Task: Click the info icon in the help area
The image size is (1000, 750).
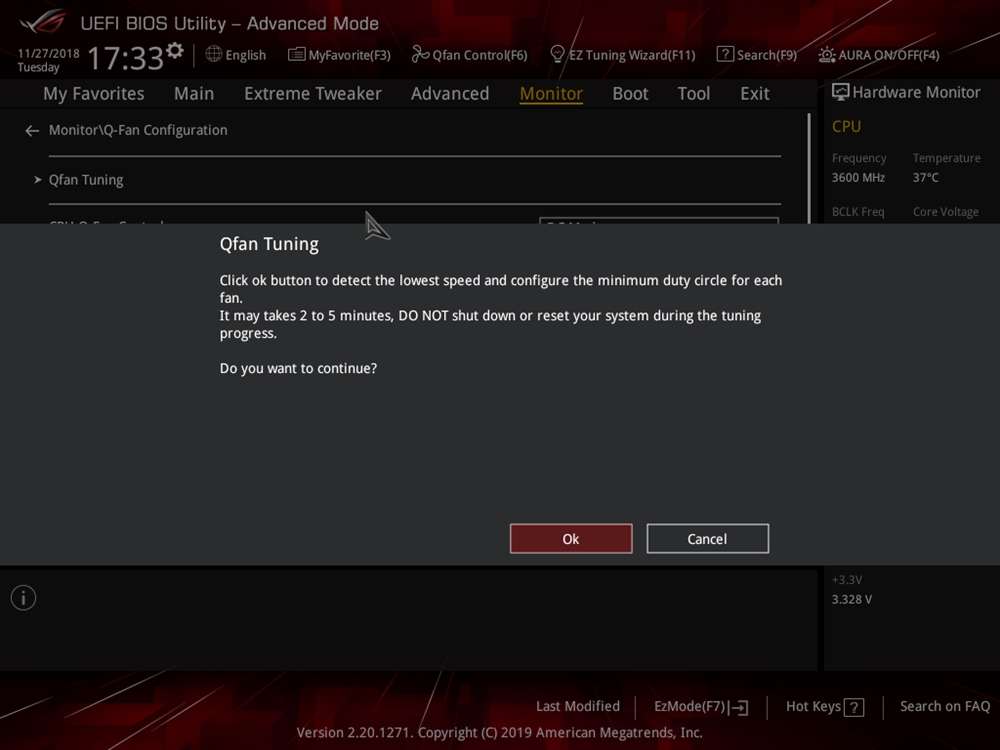Action: [x=23, y=598]
